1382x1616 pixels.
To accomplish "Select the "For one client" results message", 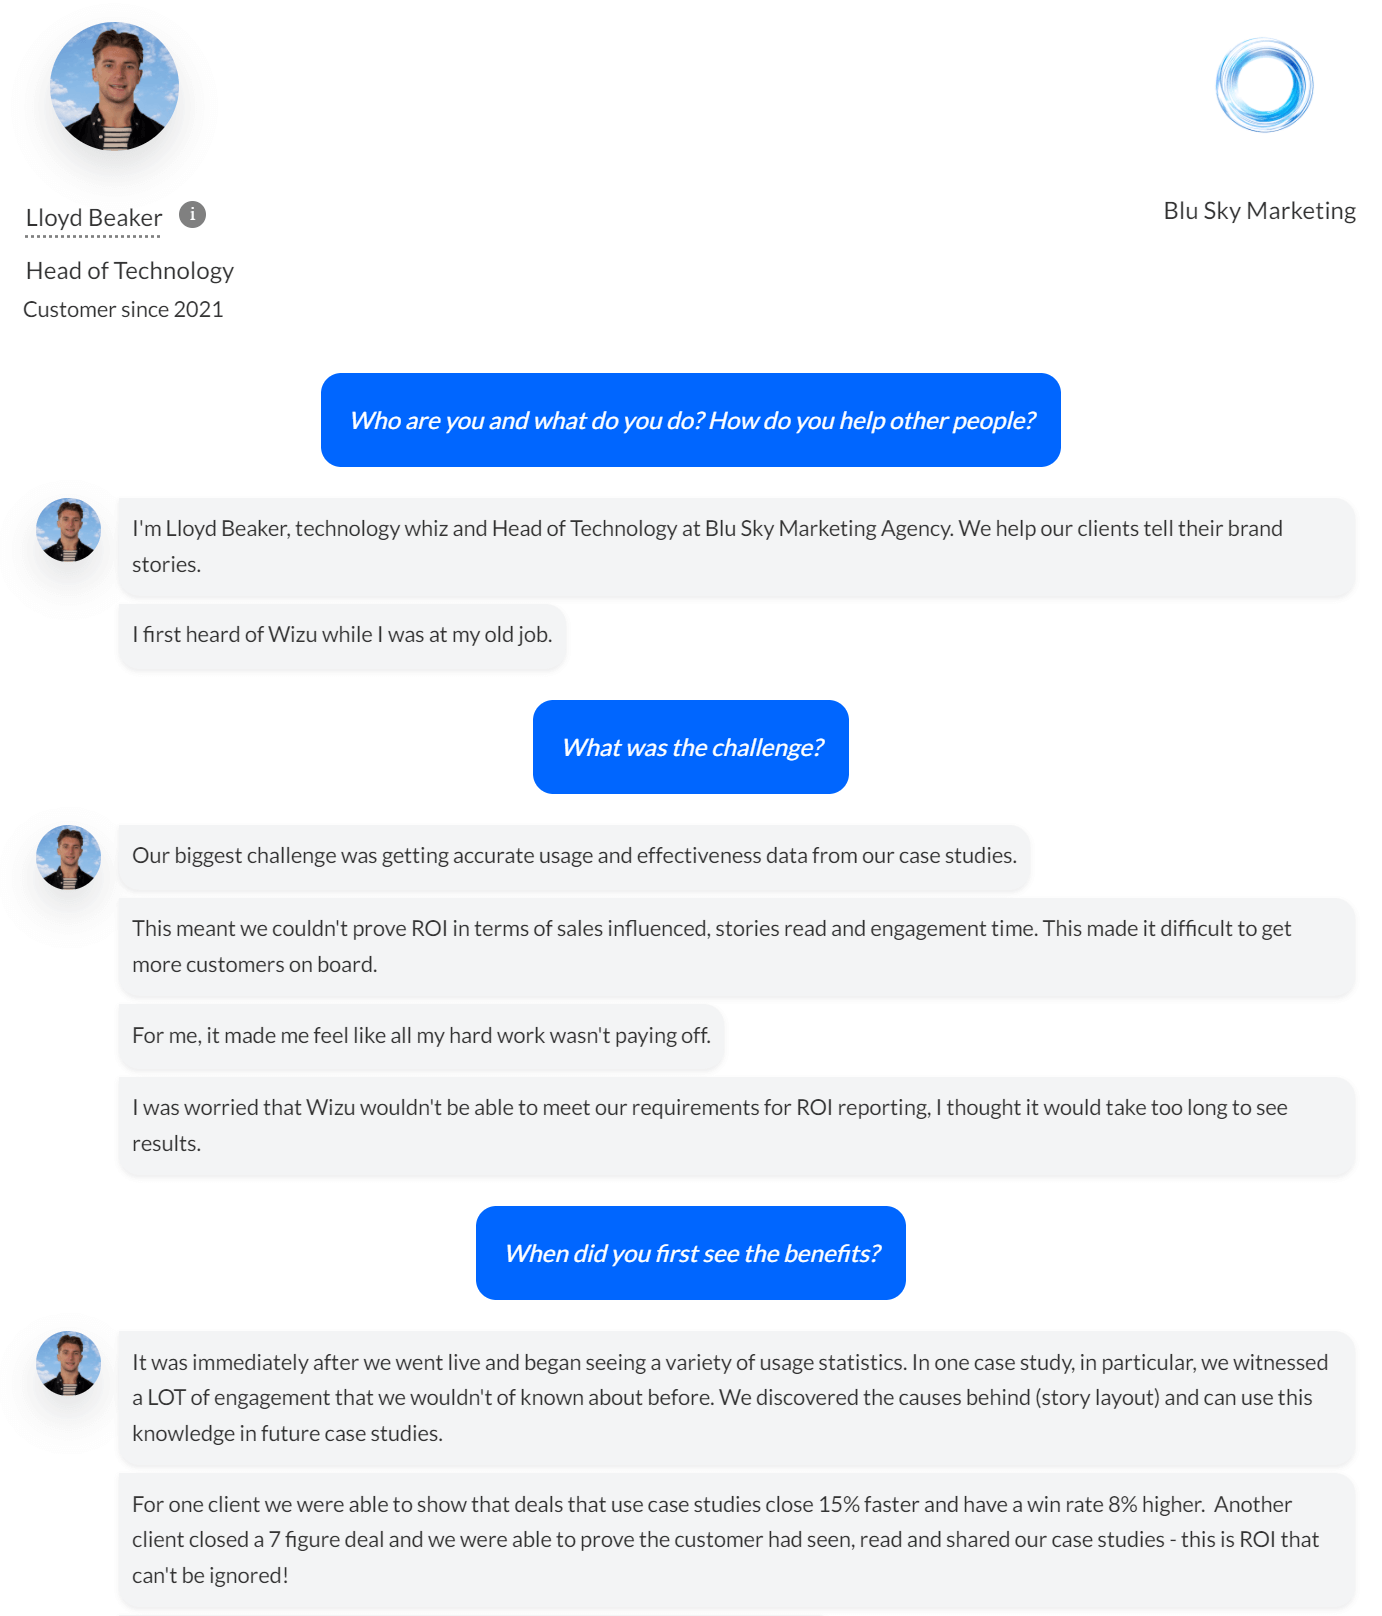I will coord(735,1539).
